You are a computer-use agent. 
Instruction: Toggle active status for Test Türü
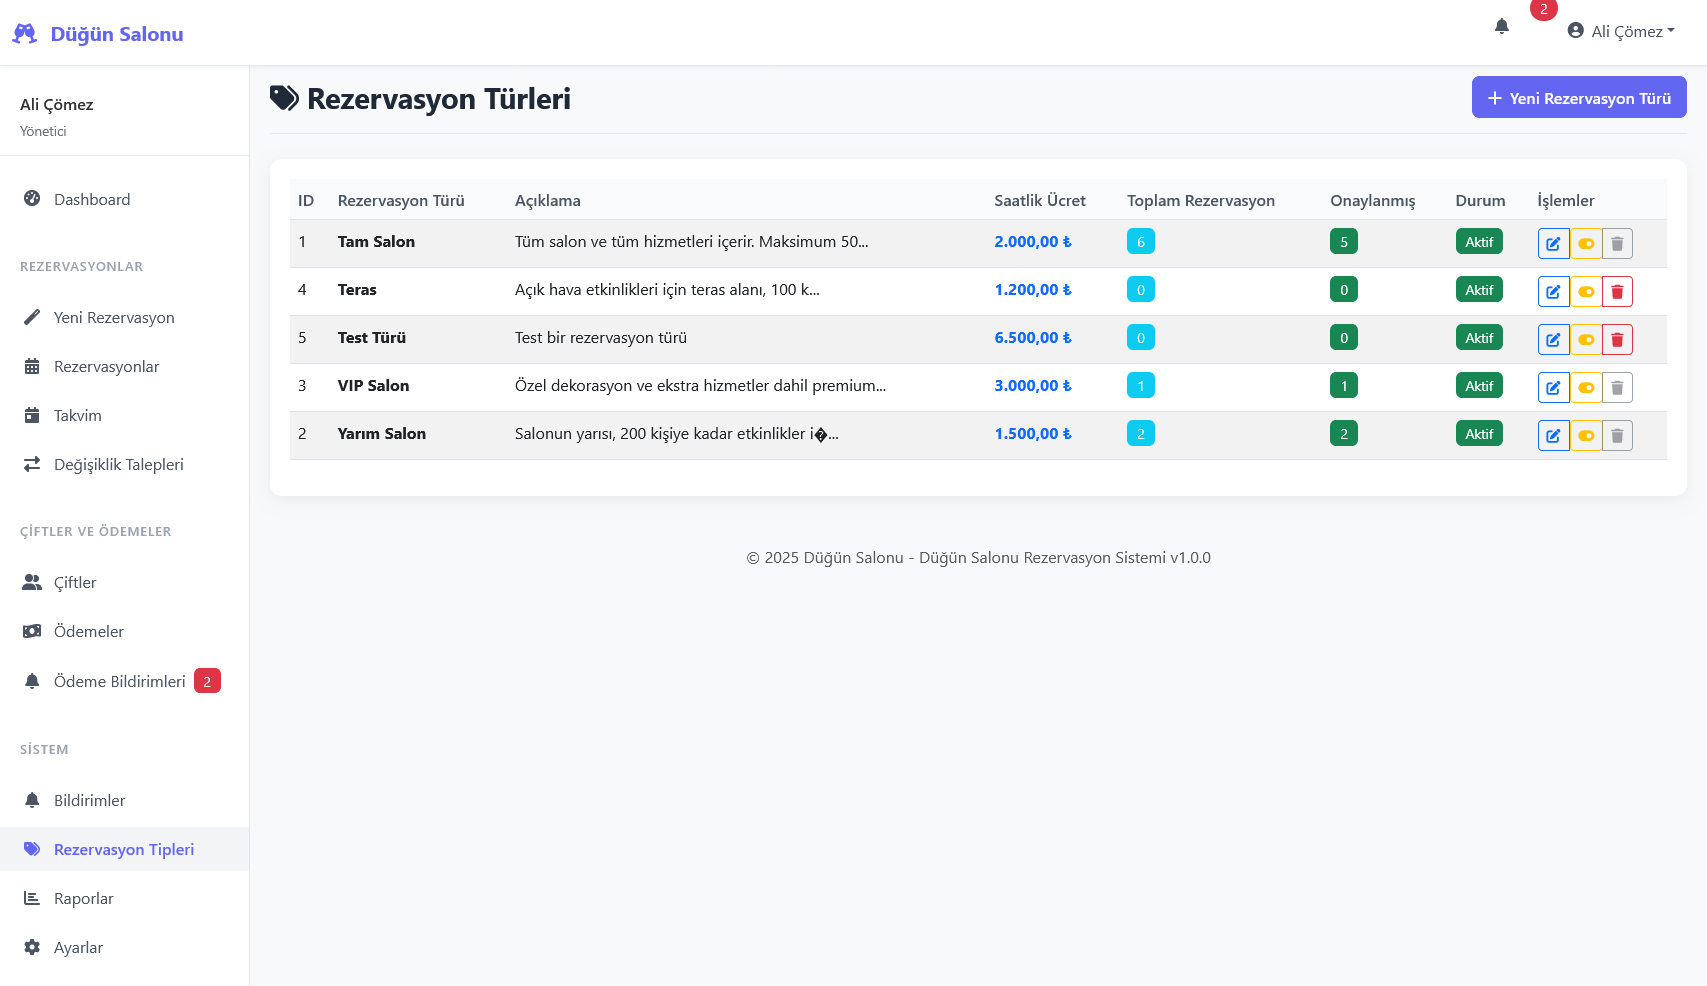click(x=1586, y=339)
